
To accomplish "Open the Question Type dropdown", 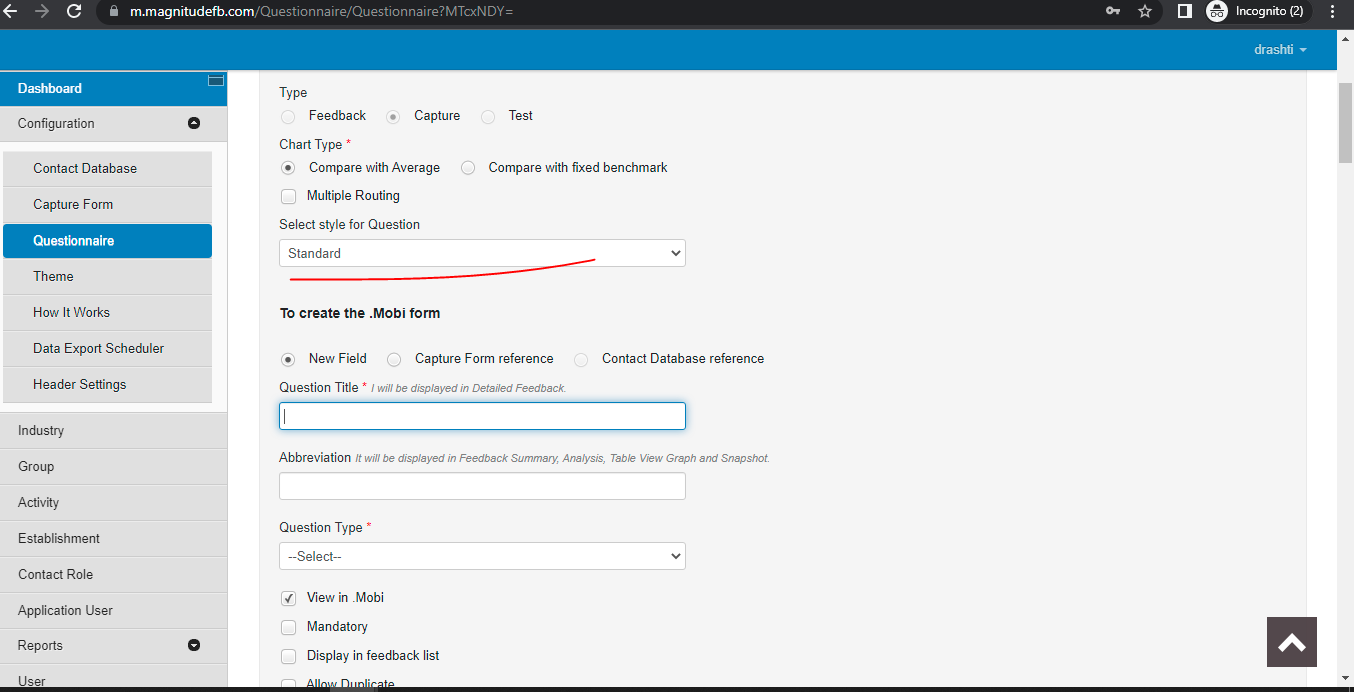I will coord(482,556).
